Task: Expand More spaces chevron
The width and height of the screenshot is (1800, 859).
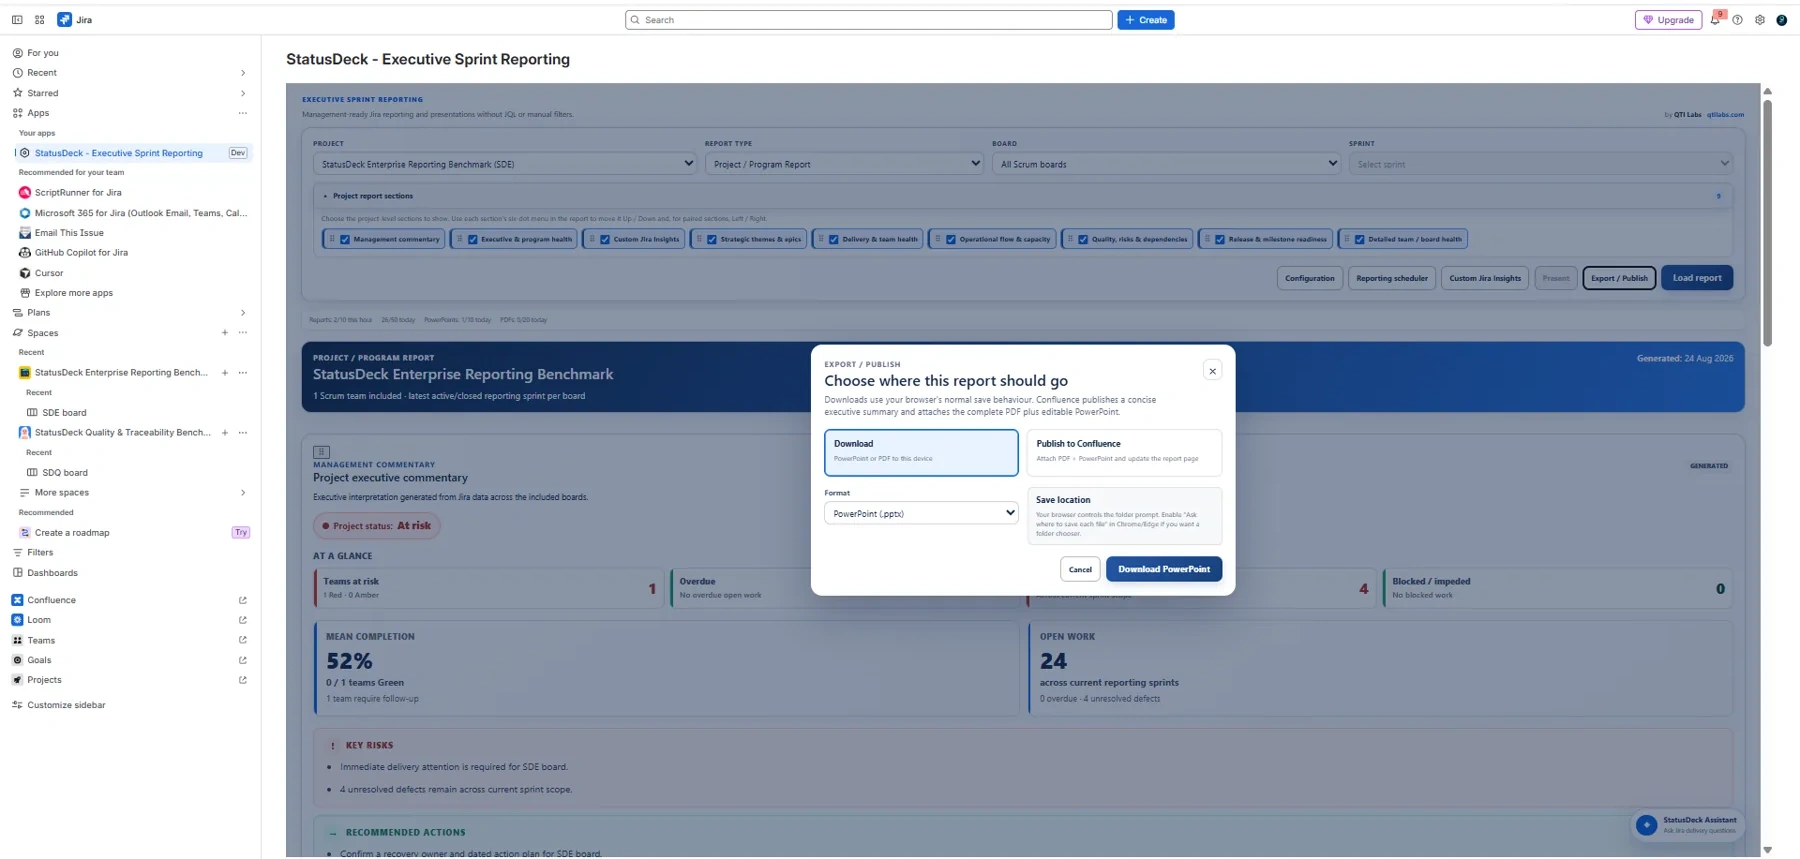Action: click(x=243, y=493)
